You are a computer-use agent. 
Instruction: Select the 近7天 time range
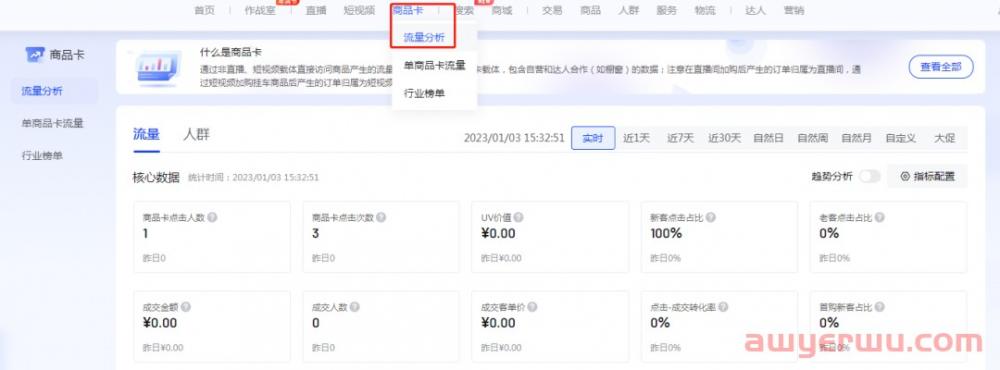(680, 138)
